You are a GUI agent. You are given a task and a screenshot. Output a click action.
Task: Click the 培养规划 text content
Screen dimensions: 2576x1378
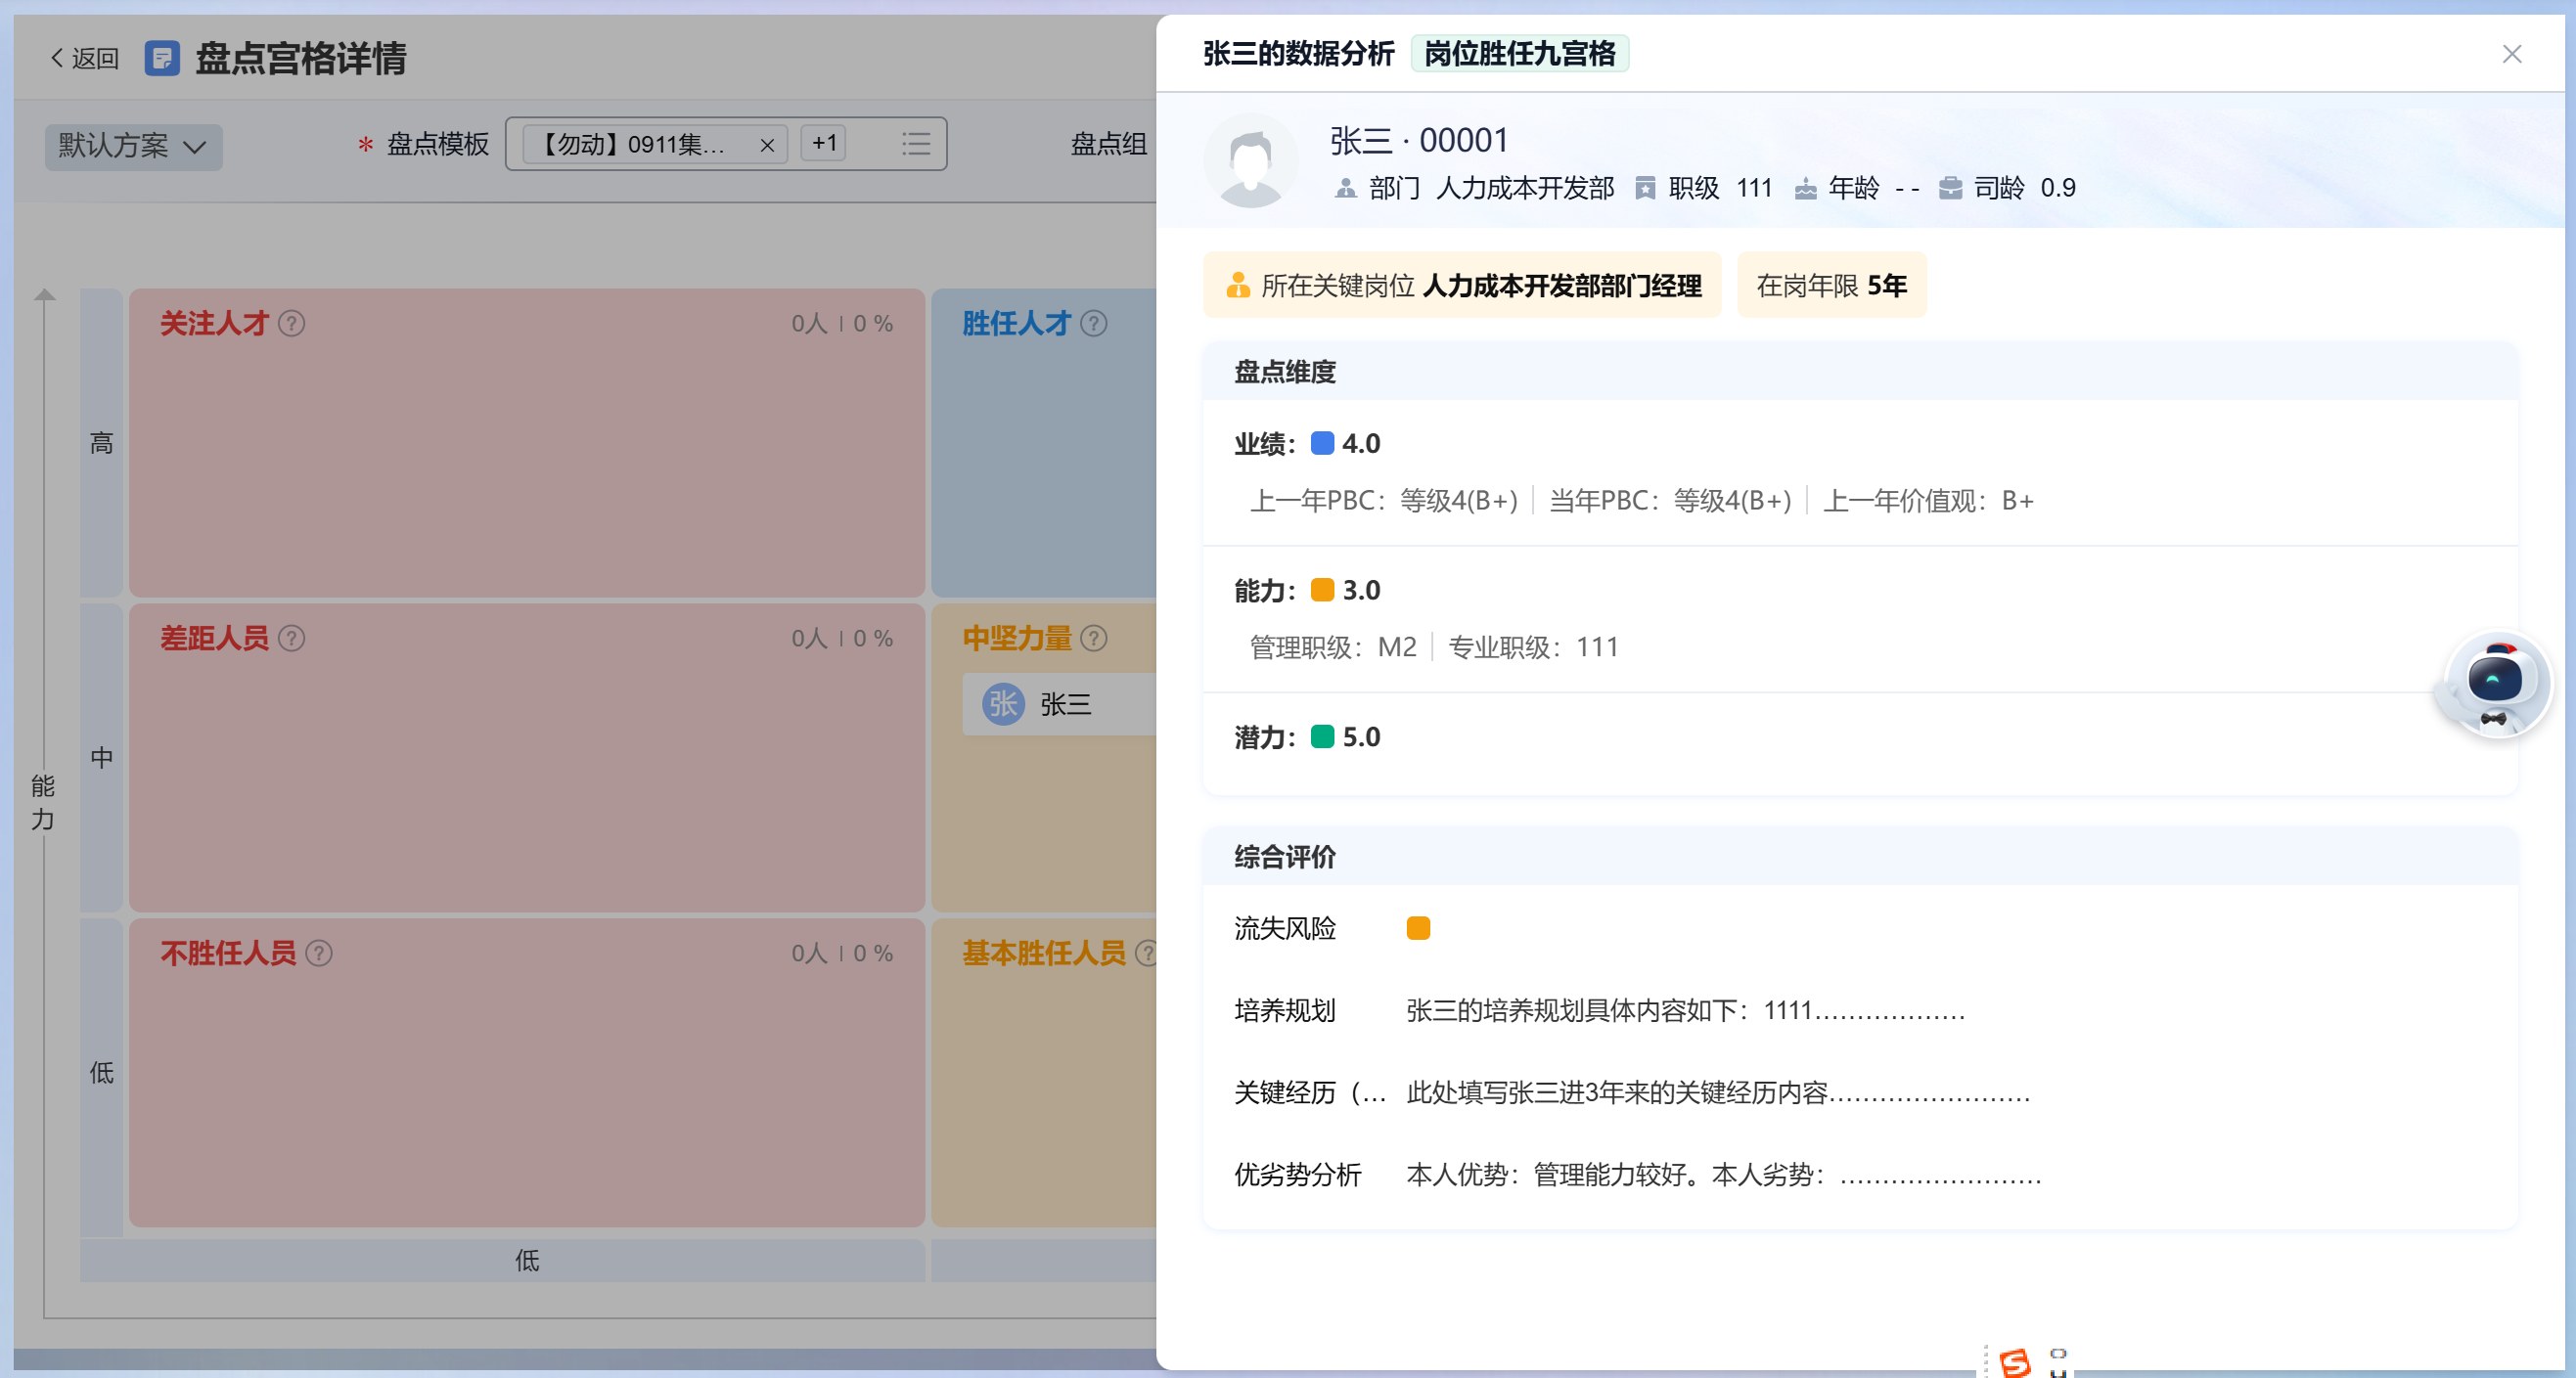click(1685, 1011)
